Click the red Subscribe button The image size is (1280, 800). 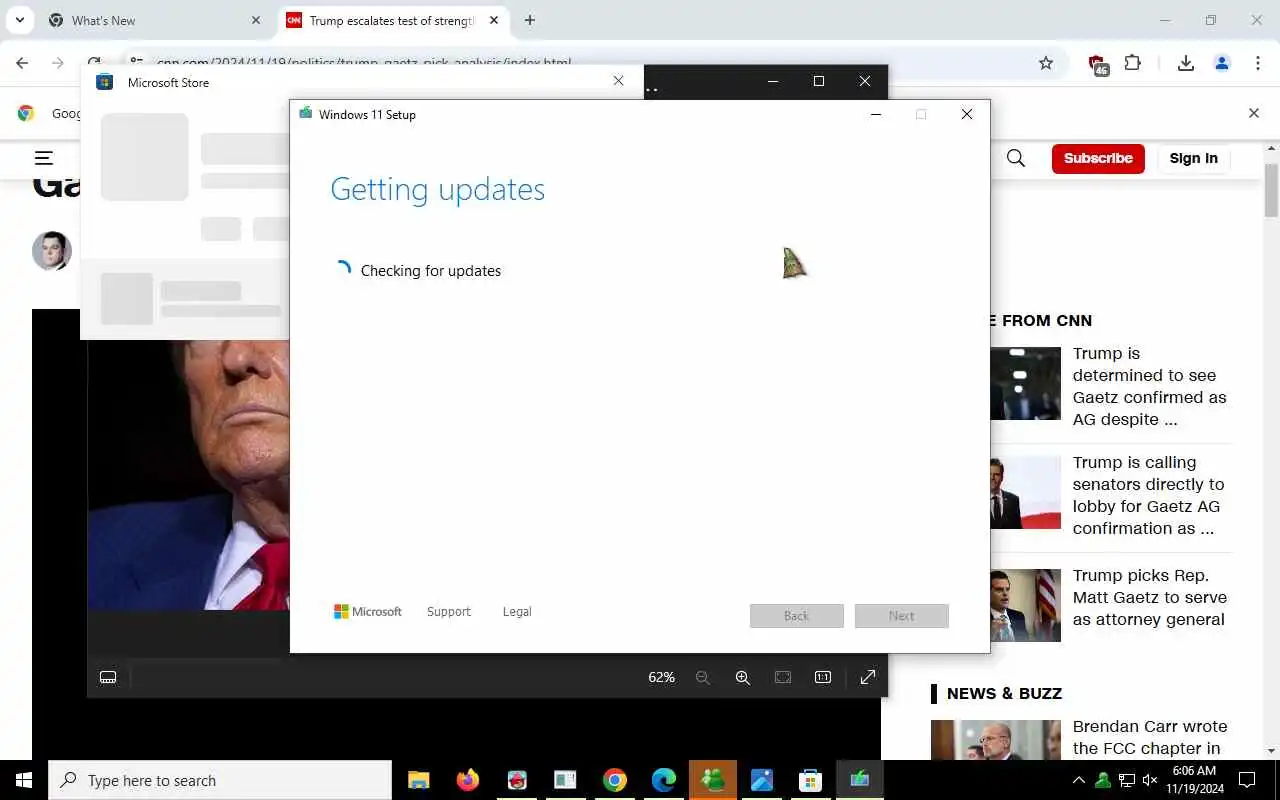pos(1098,158)
